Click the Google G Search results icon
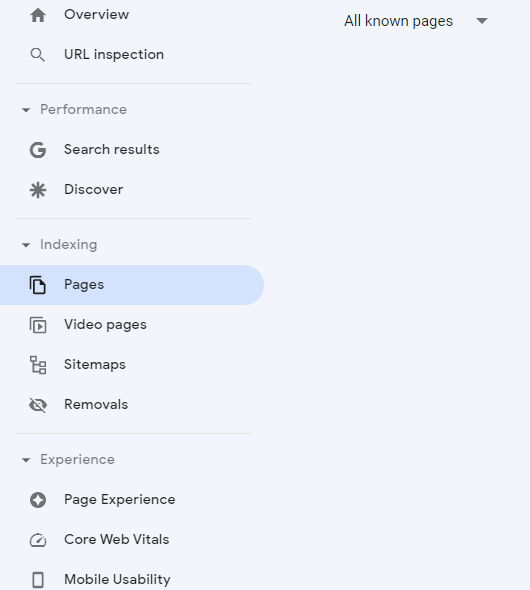 point(38,150)
